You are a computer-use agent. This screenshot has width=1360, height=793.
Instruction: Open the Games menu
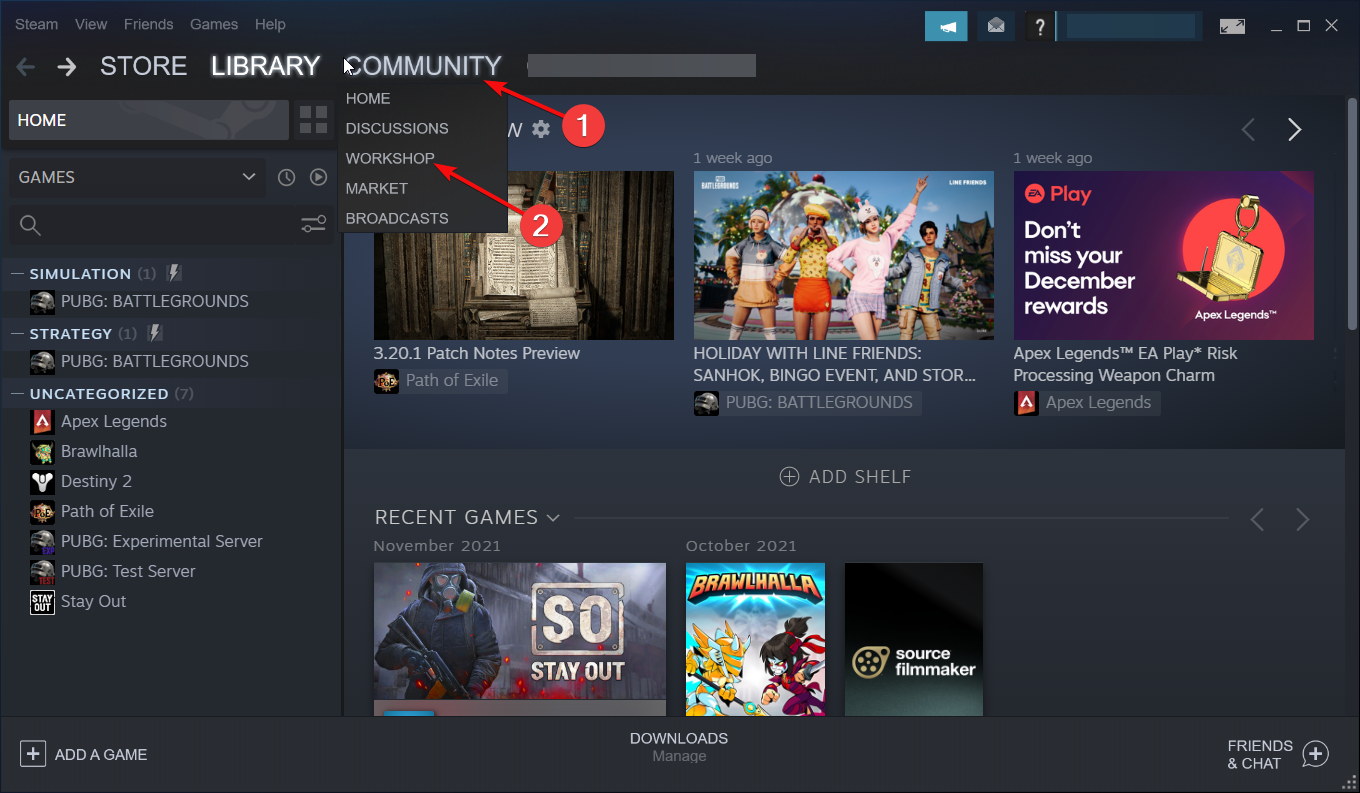coord(214,24)
